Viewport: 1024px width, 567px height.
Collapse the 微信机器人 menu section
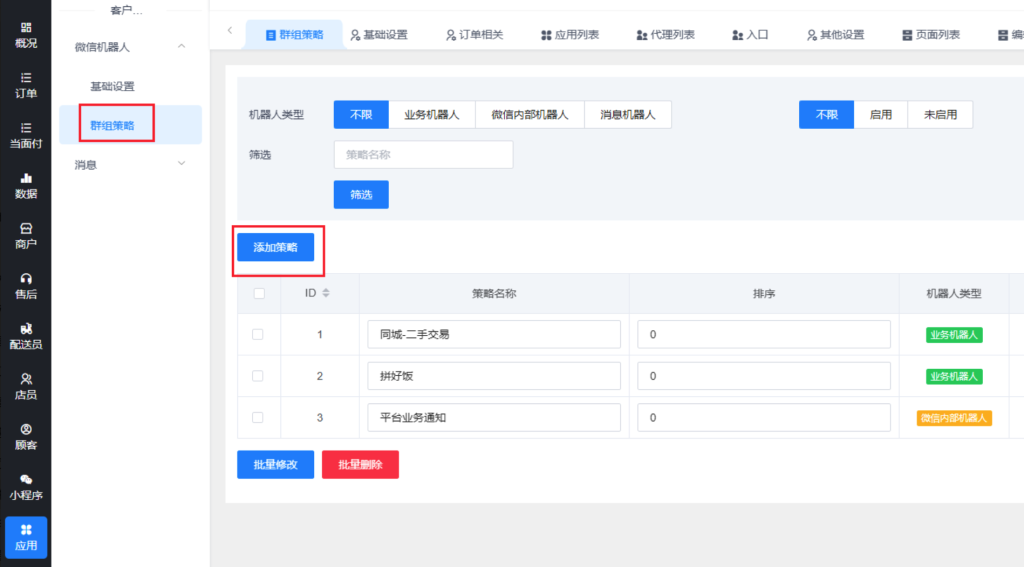pos(181,46)
